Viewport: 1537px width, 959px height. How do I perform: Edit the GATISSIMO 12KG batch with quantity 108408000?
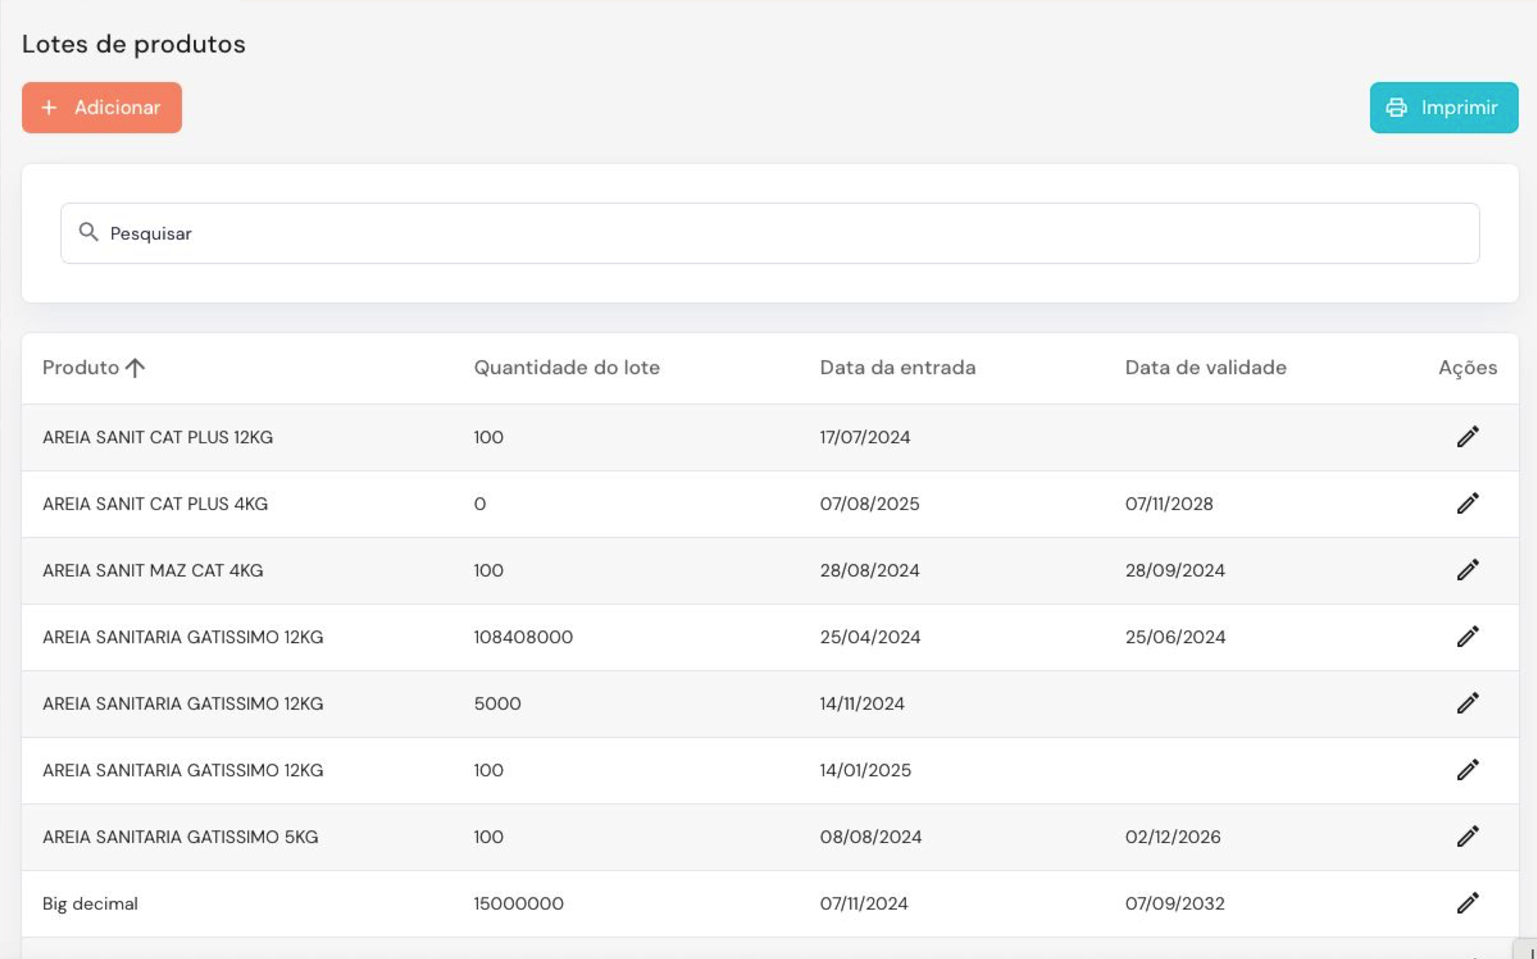pos(1467,637)
